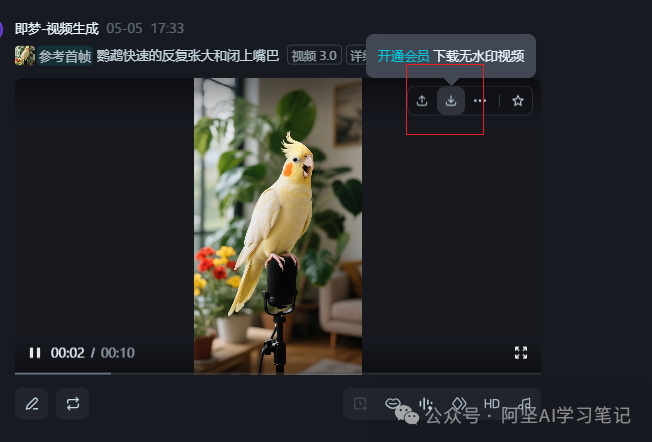Click the video progress bar
Screen dimensions: 652x442
tap(278, 373)
